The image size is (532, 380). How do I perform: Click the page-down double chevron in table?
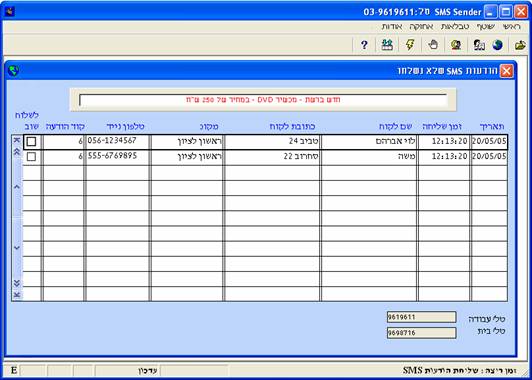point(17,283)
